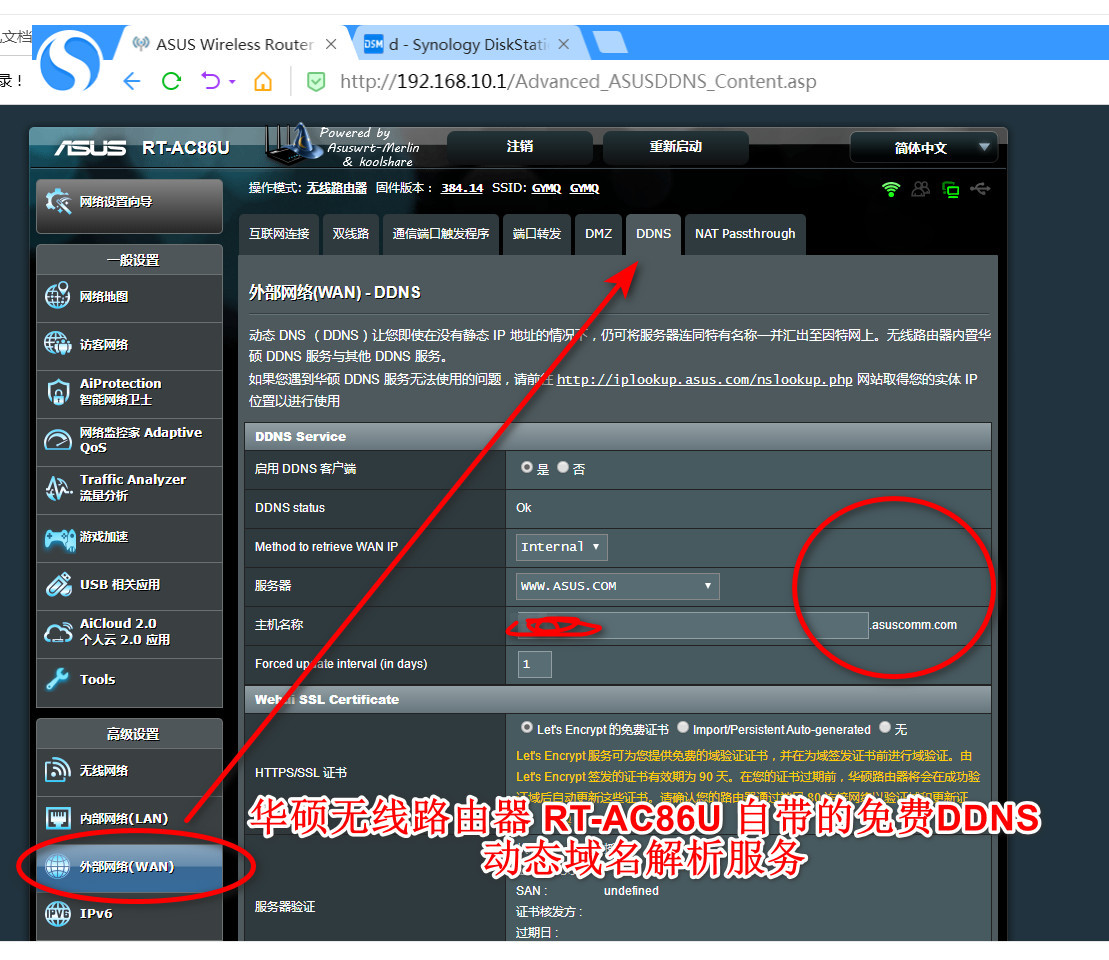Click the .asuscomm.com domain suffix text
1109x960 pixels.
(x=913, y=625)
